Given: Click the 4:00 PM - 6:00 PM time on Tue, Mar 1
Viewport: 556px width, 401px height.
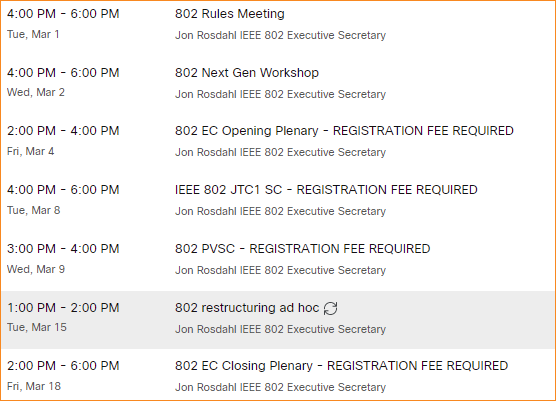Looking at the screenshot, I should tap(63, 14).
